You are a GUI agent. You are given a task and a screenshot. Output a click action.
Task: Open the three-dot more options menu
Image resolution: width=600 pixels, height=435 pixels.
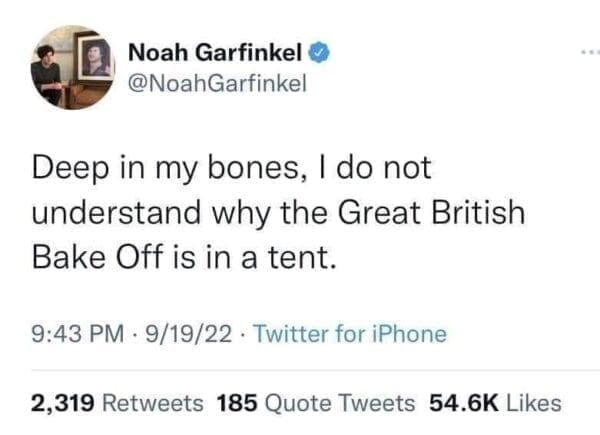point(581,49)
